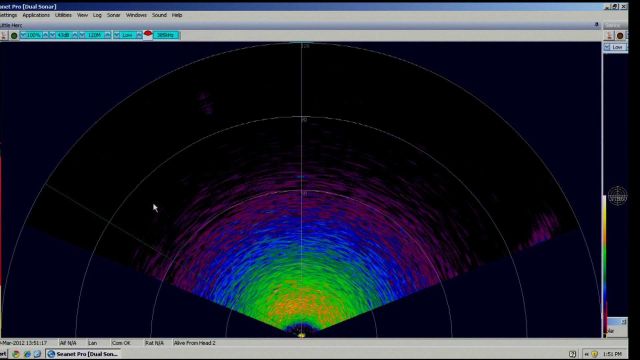Screen dimensions: 640x360
Task: Open the Low dropdown in second sonar panel
Action: pos(607,47)
